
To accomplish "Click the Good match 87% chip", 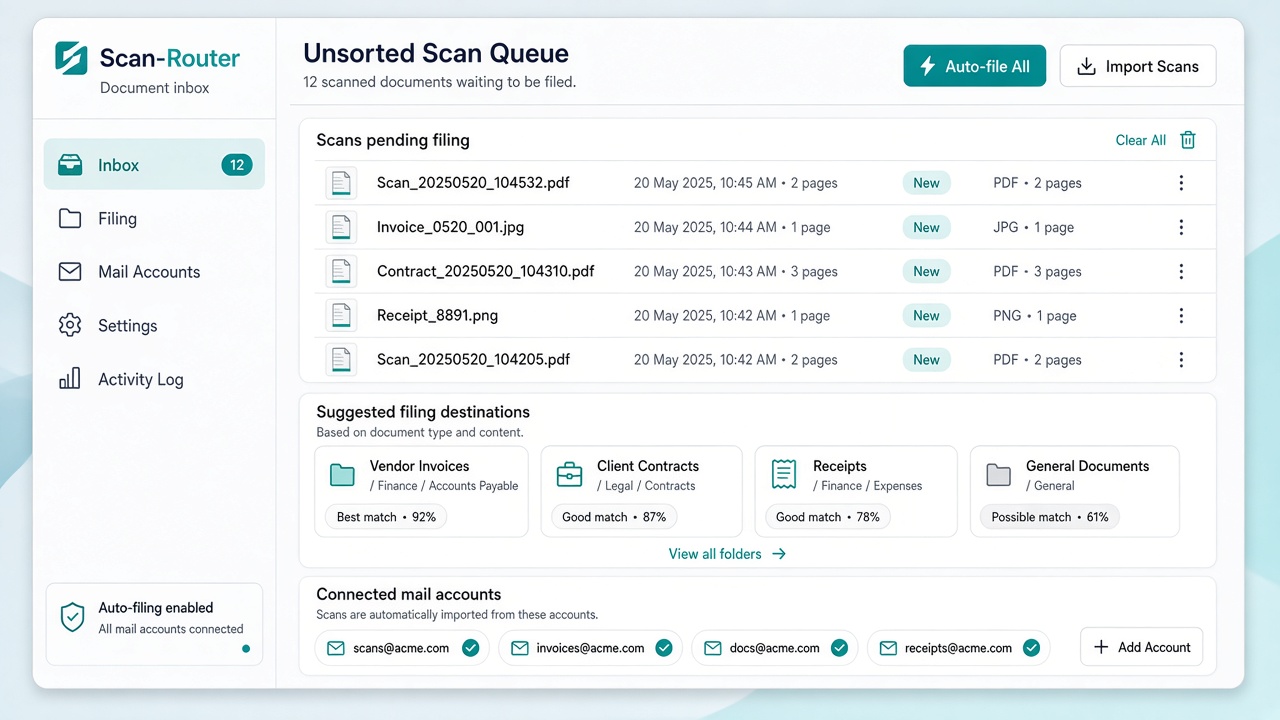I will coord(614,517).
